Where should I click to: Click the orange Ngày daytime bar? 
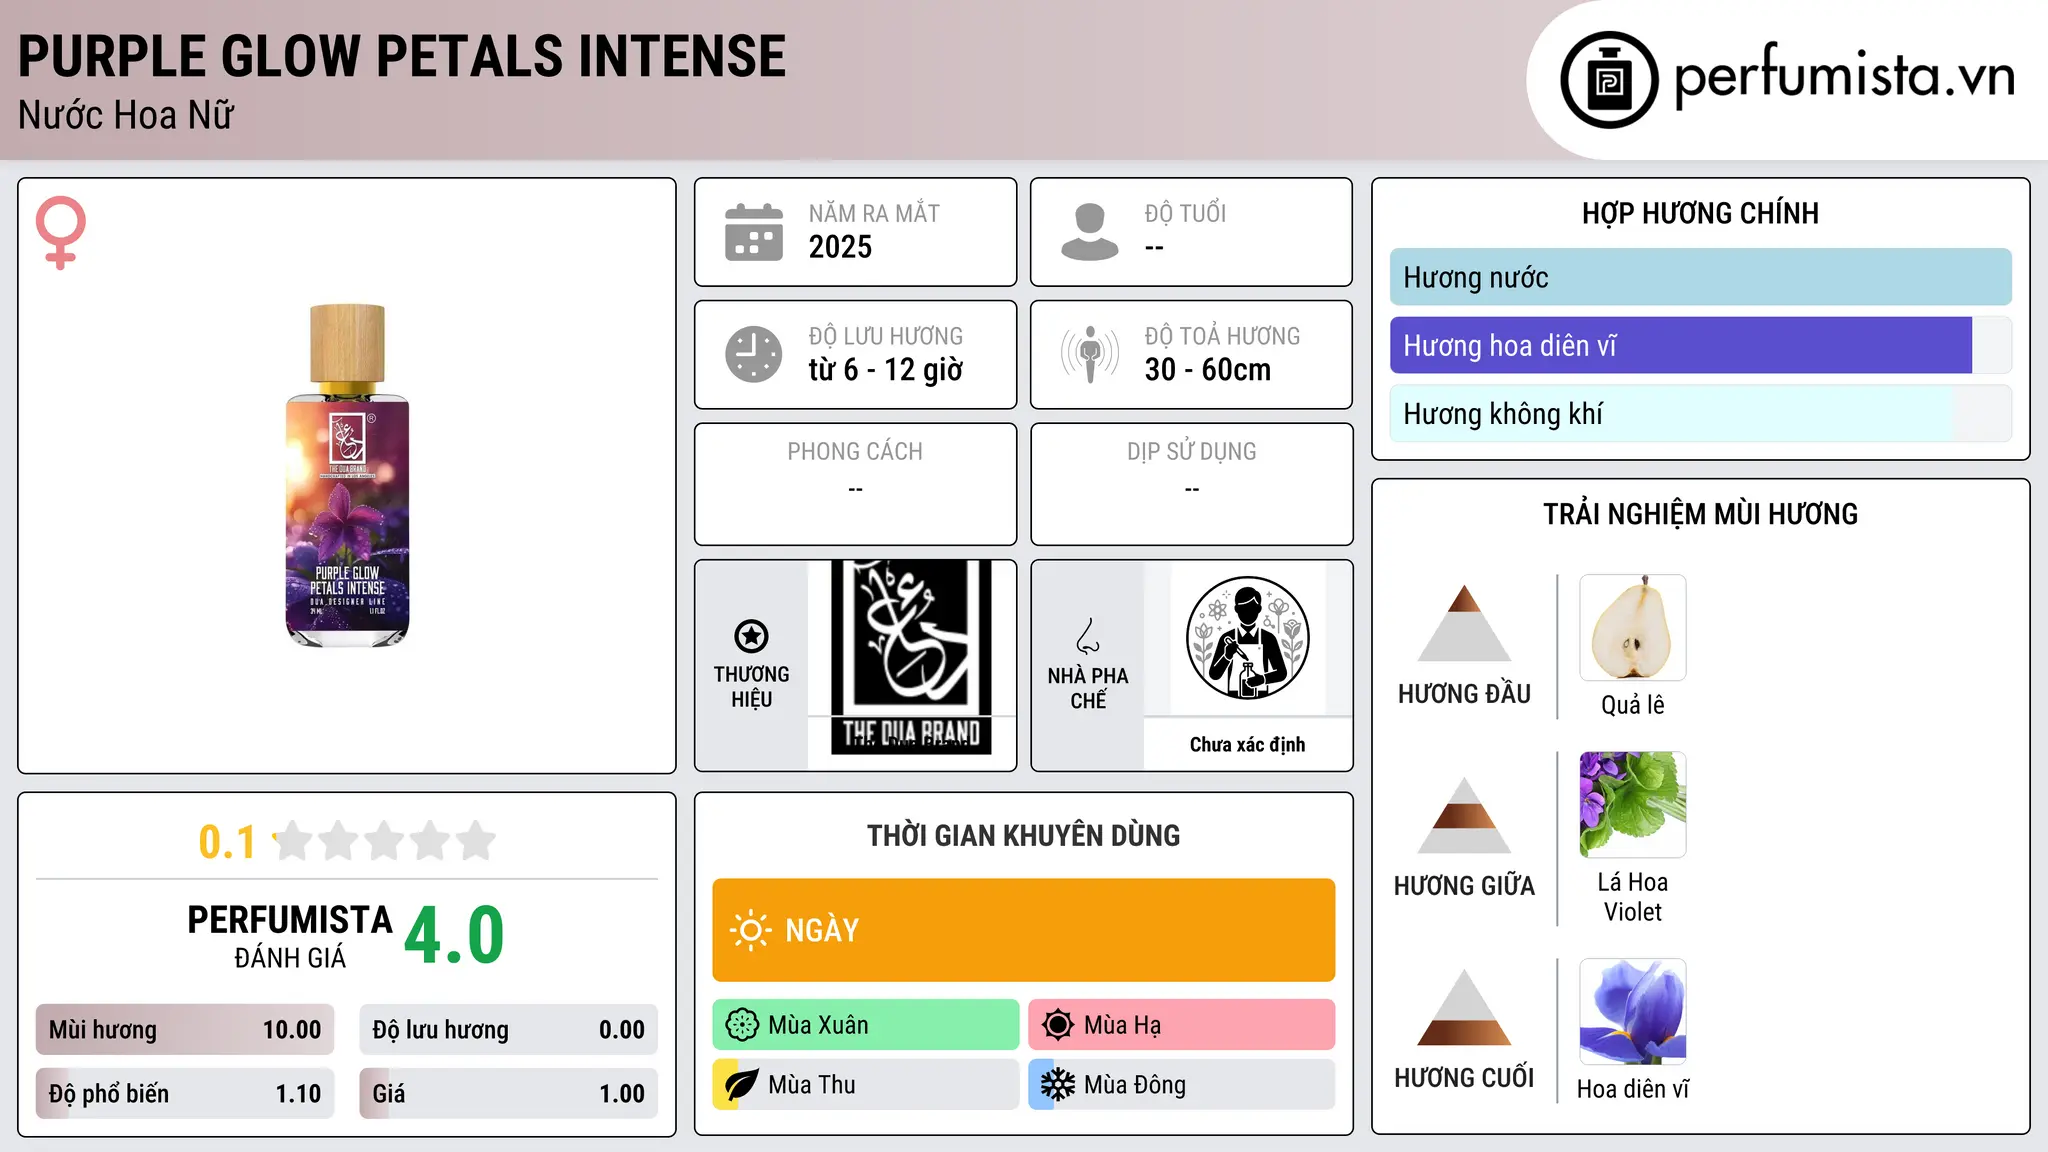coord(1024,930)
